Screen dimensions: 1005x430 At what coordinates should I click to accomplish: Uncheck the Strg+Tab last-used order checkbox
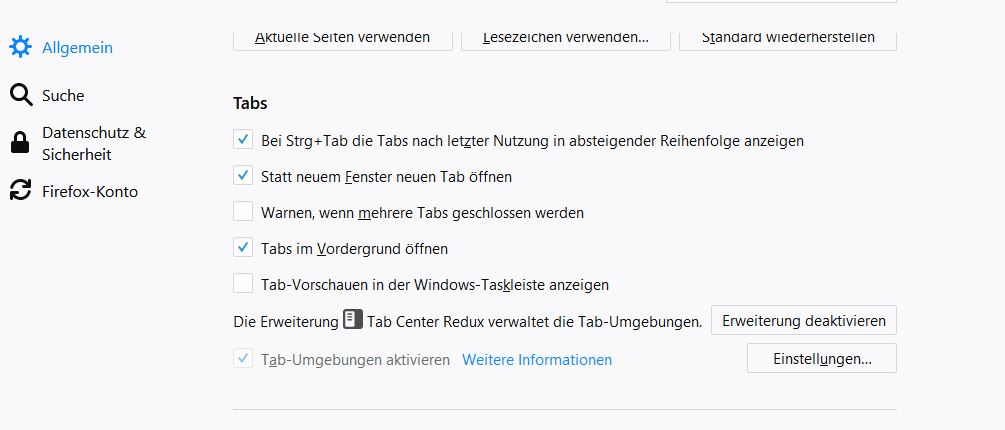[x=243, y=140]
